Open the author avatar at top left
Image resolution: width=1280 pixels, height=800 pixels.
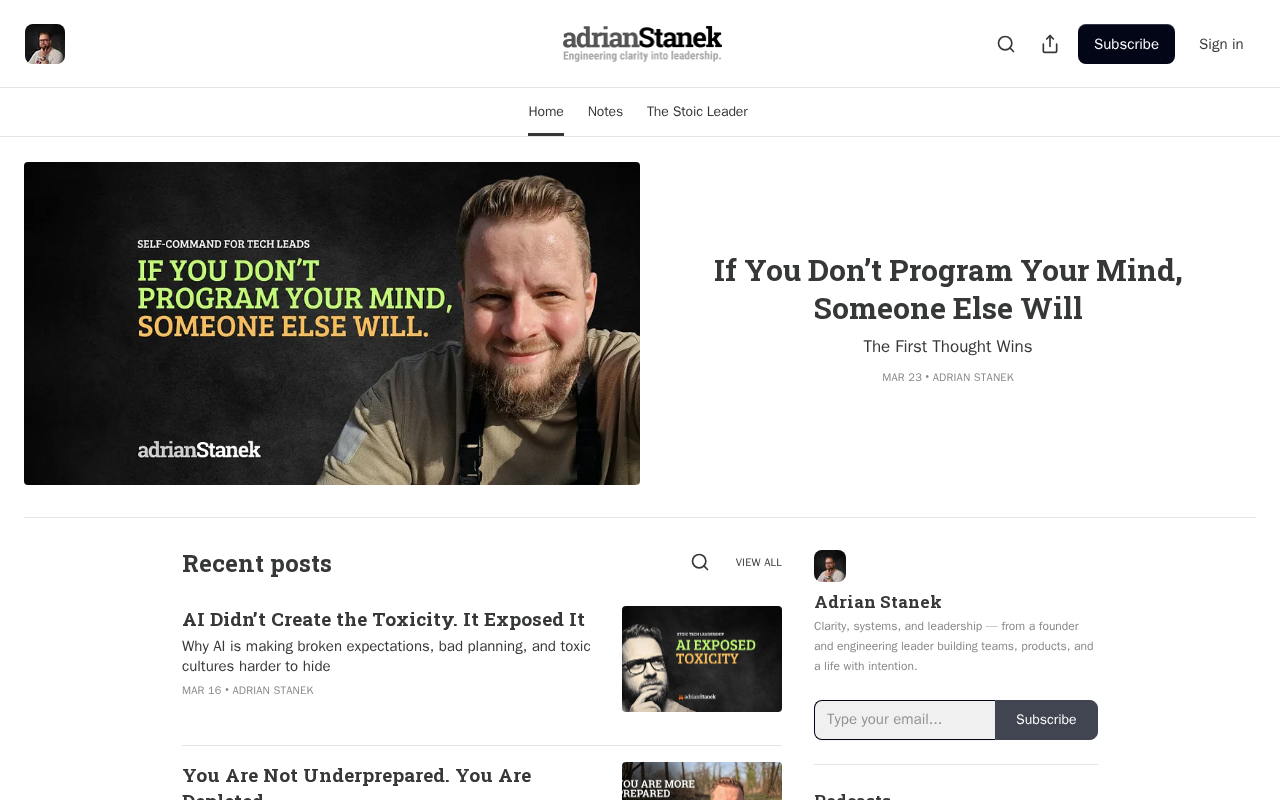[45, 44]
